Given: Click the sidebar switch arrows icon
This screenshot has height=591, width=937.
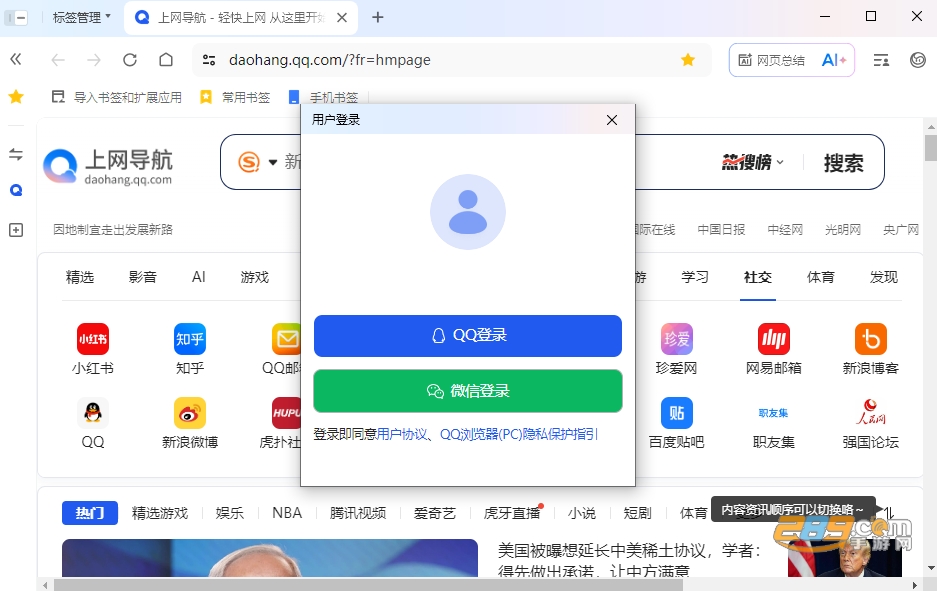Looking at the screenshot, I should [x=16, y=154].
